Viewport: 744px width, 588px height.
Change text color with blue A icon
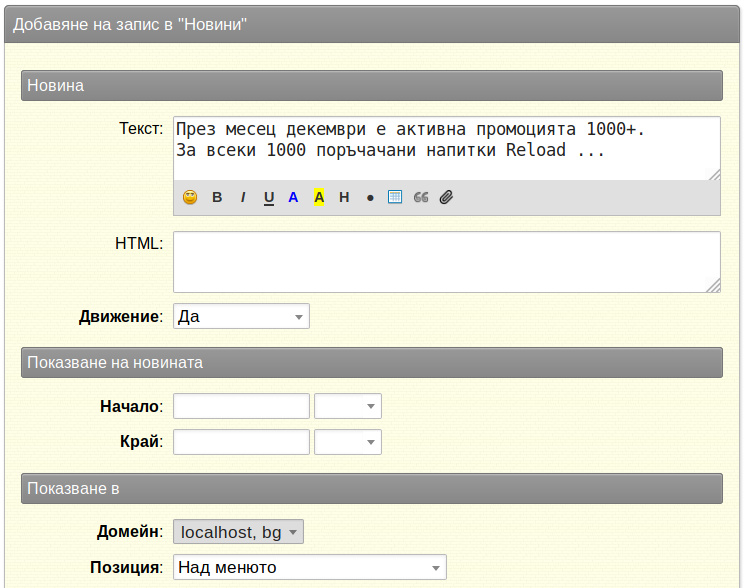point(293,197)
